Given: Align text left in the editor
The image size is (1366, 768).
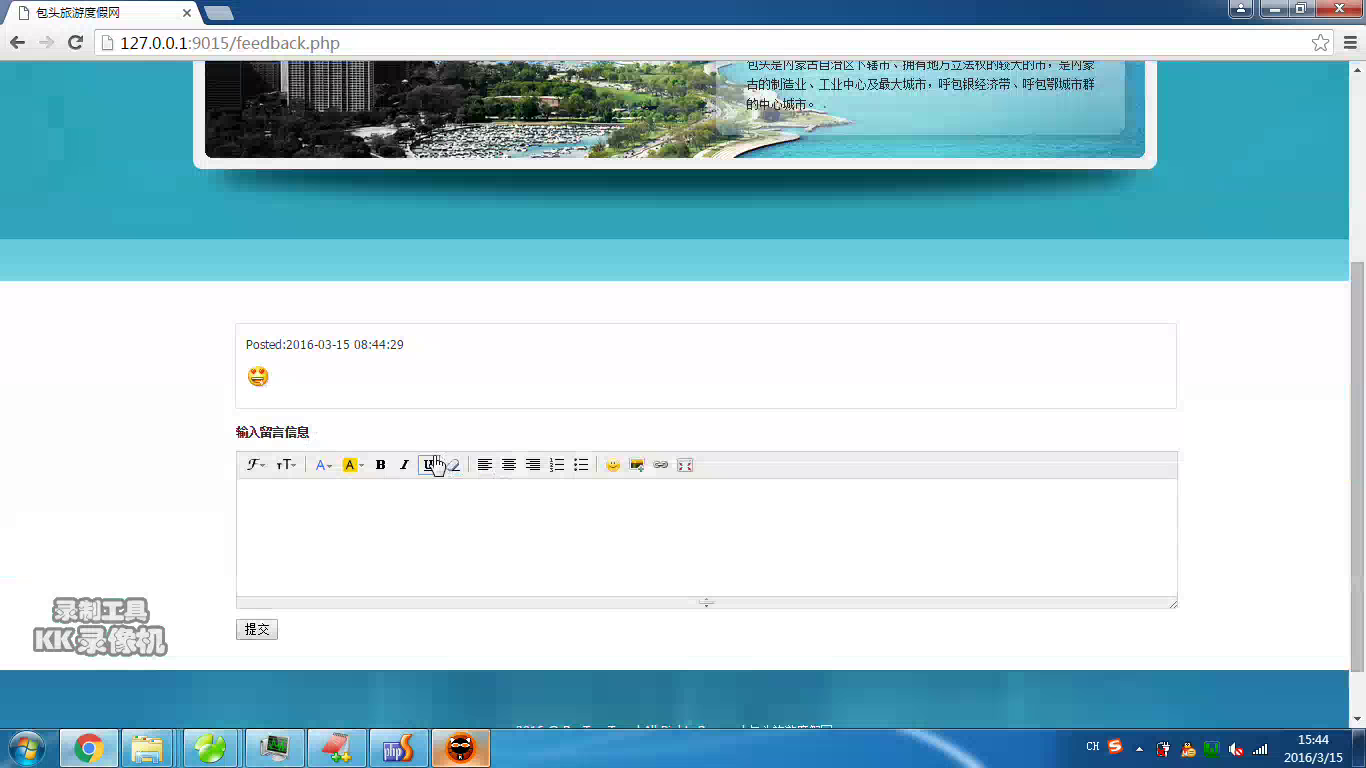Looking at the screenshot, I should (484, 465).
